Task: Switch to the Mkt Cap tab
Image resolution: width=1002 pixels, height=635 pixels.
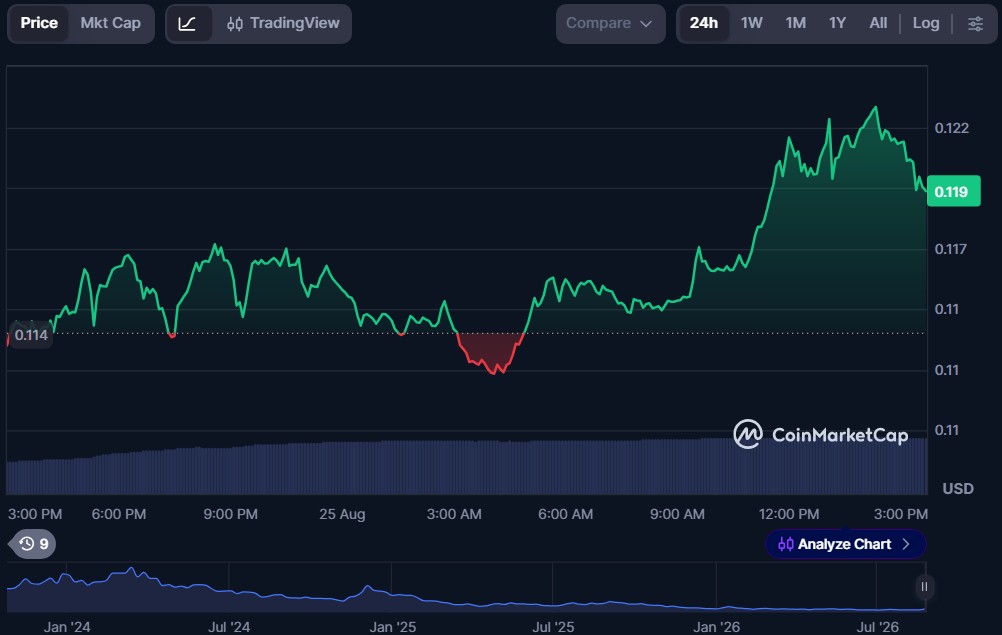Action: coord(111,23)
